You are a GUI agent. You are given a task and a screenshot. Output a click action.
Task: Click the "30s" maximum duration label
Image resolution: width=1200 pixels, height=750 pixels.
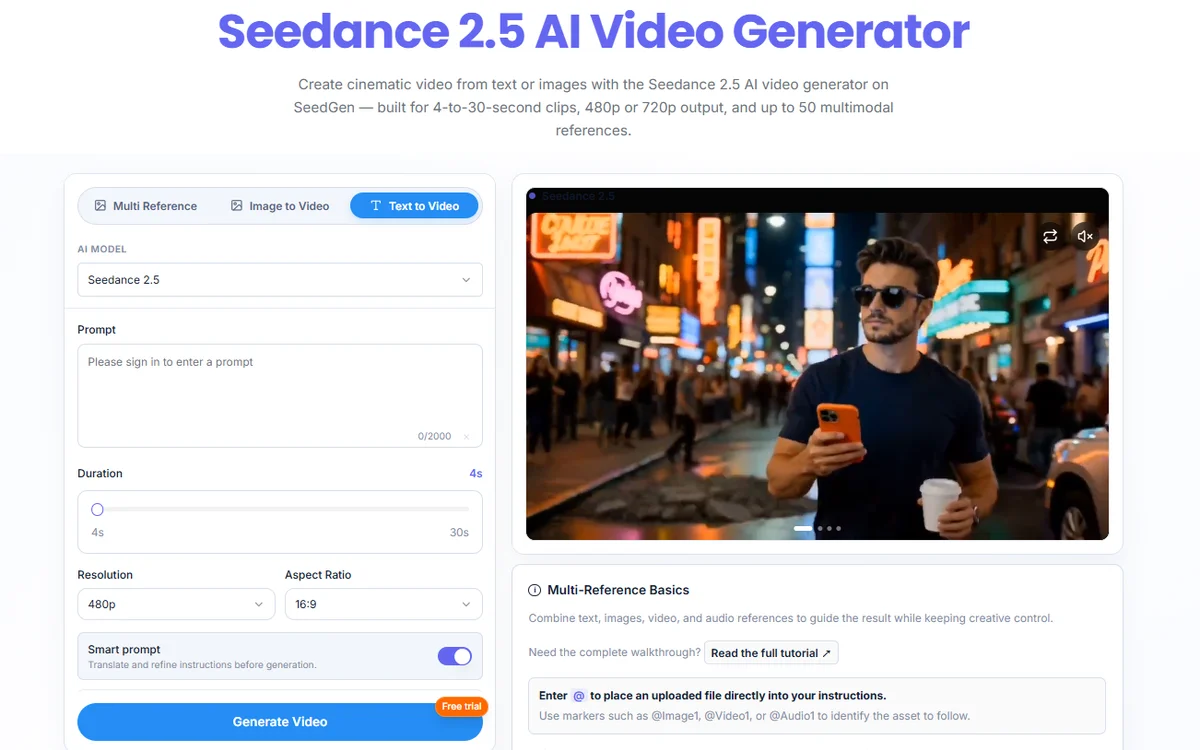(x=459, y=533)
